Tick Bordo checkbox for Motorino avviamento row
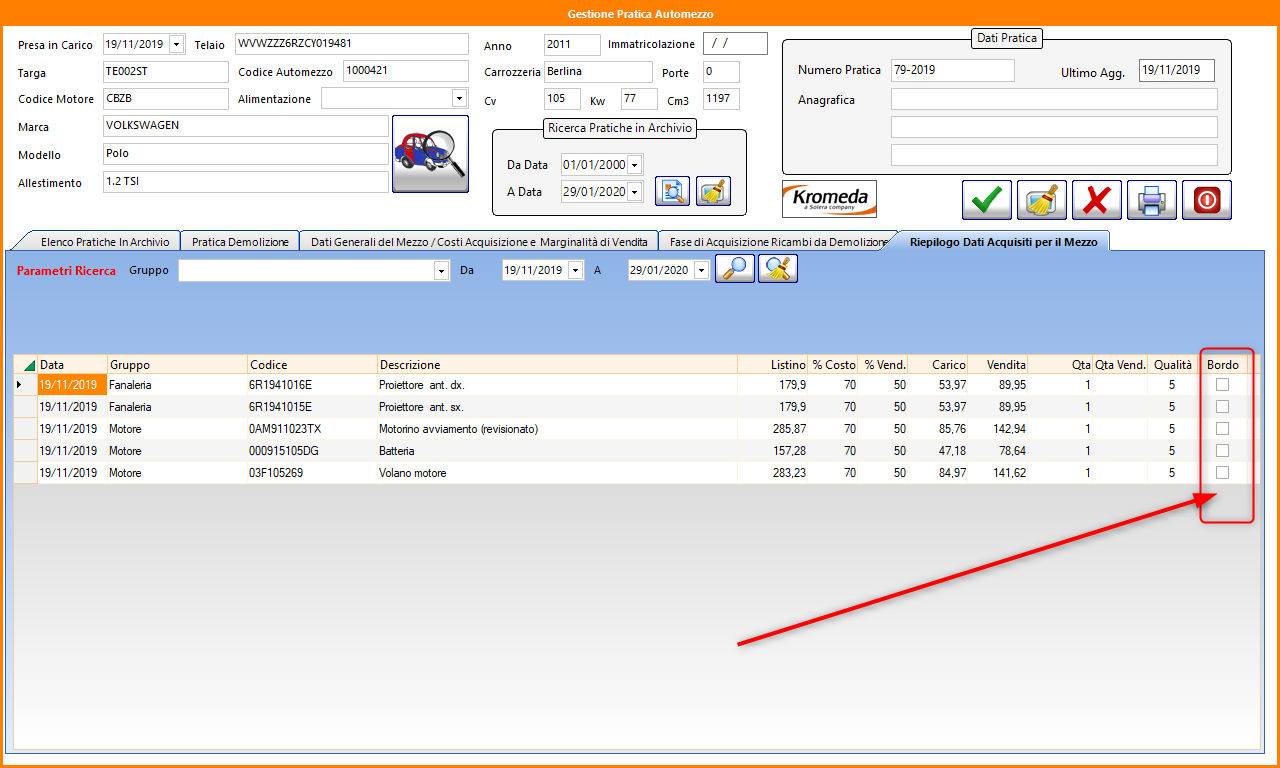The image size is (1280, 768). click(x=1222, y=429)
